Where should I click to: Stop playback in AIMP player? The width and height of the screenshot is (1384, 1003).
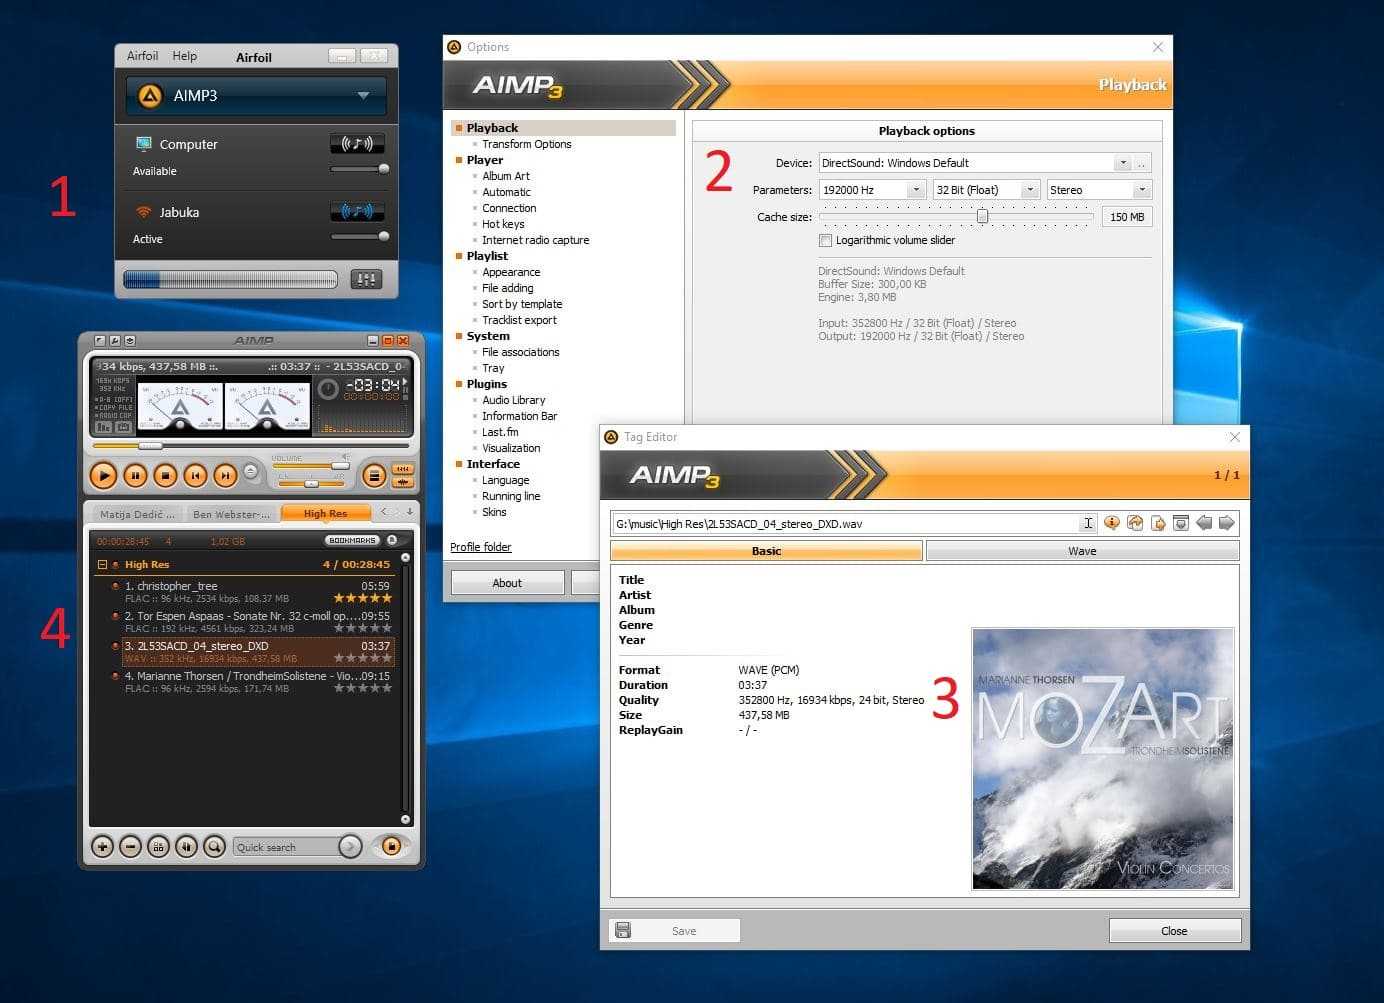165,476
